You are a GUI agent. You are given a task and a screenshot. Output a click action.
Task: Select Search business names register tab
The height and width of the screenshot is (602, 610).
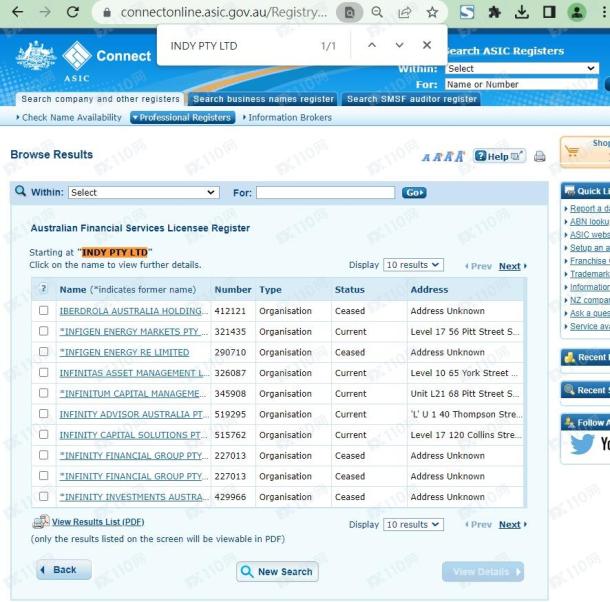[x=263, y=99]
